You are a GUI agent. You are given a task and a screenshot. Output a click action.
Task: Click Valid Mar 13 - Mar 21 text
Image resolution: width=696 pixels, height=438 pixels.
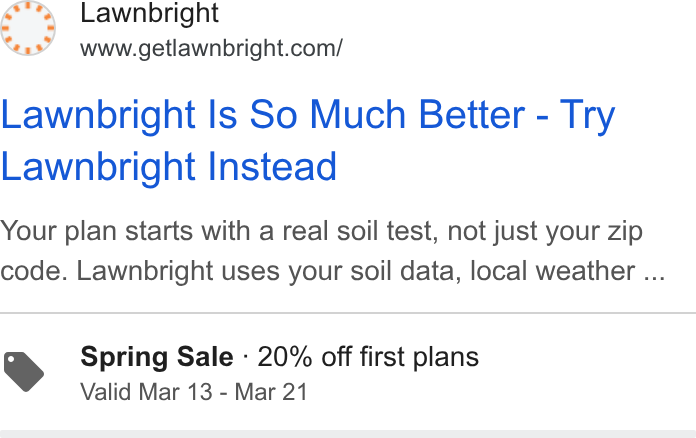(x=194, y=392)
